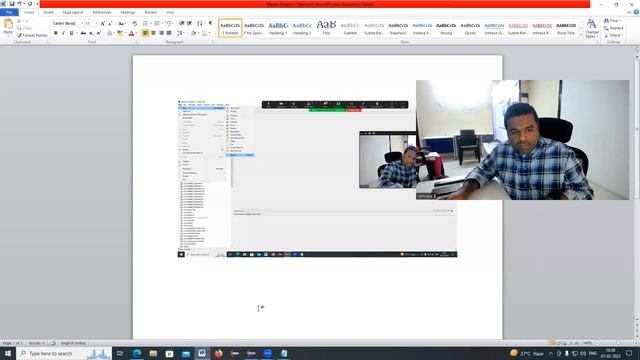Open the Mail app from taskbar

point(186,353)
